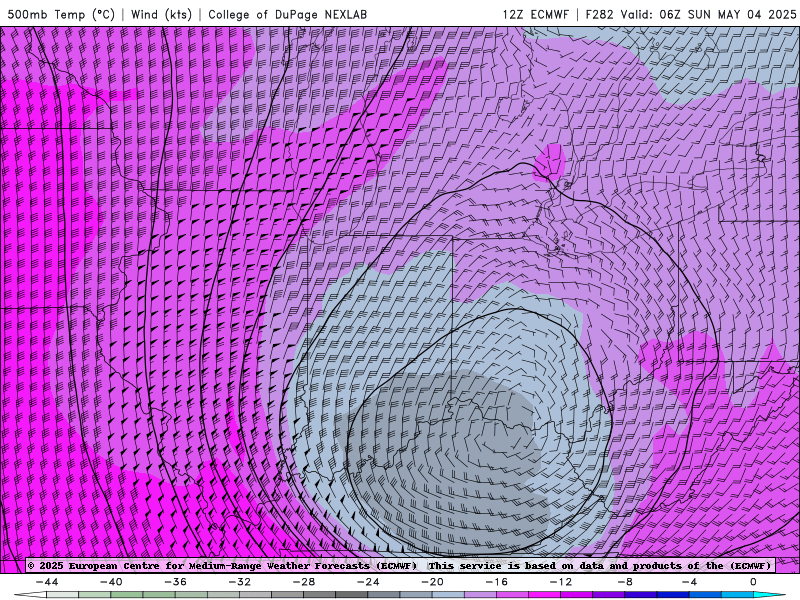Click the "500mb Temp (°C)" title text
800x600 pixels.
click(61, 14)
